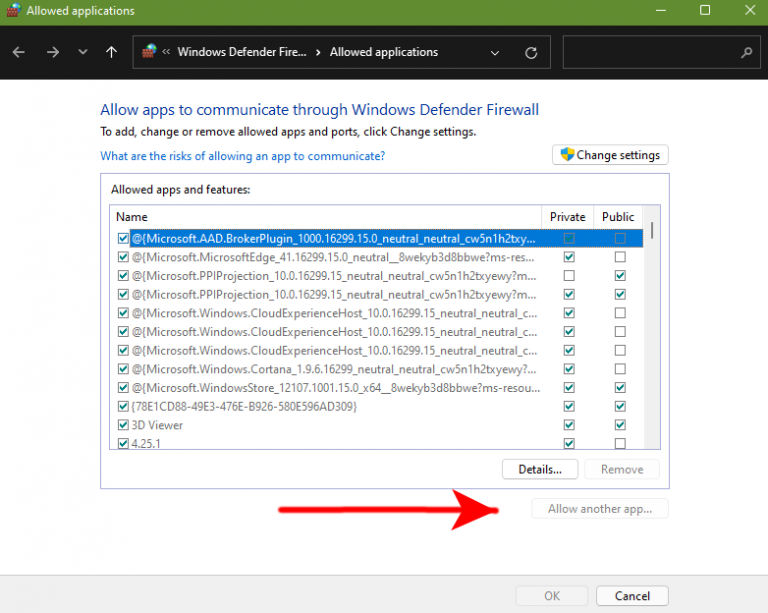This screenshot has height=613, width=768.
Task: Go up one level arrow
Action: [x=112, y=52]
